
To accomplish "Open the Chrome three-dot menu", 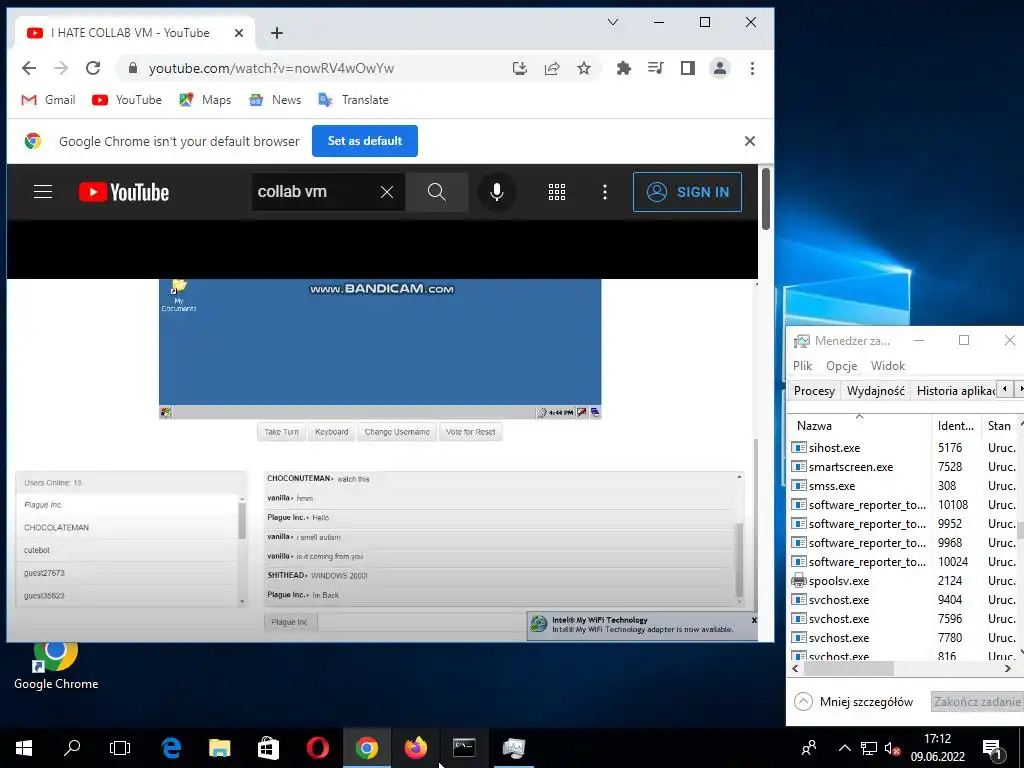I will tap(752, 68).
